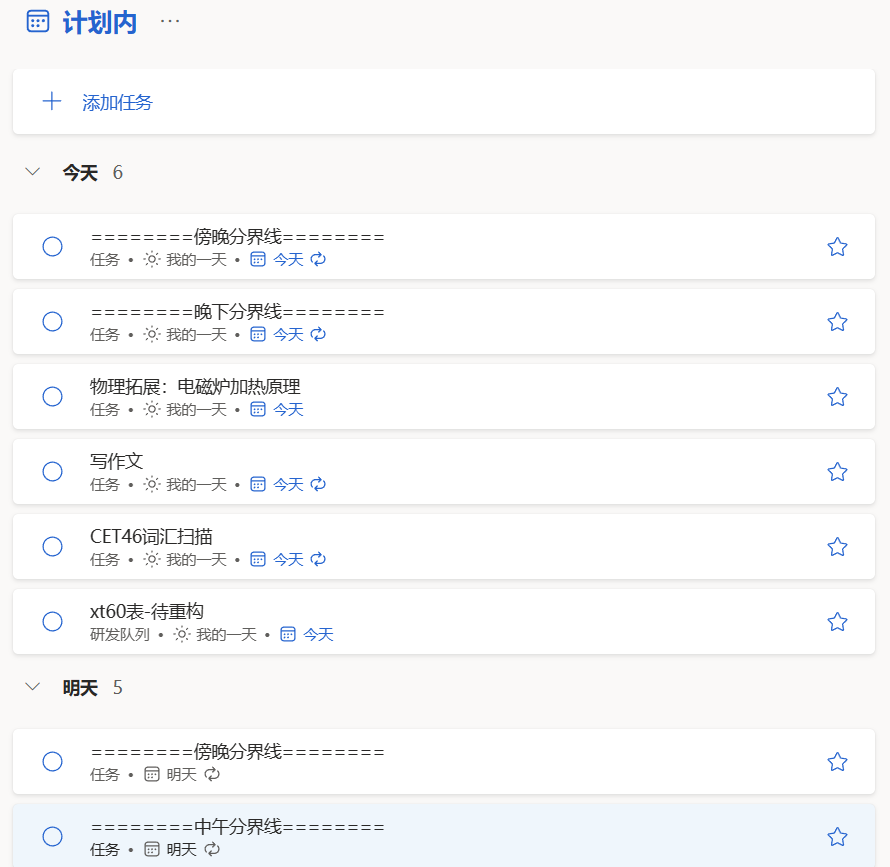The height and width of the screenshot is (867, 890).
Task: Star the 晚下分界线 task
Action: [x=837, y=322]
